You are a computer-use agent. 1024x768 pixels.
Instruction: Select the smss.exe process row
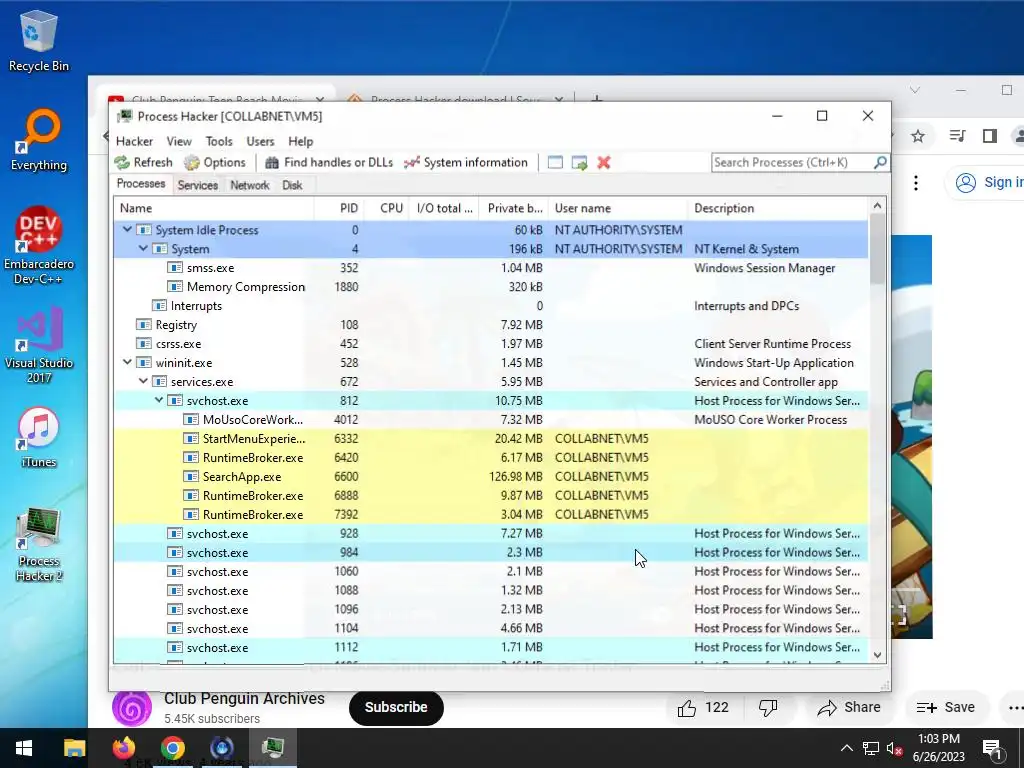(x=491, y=268)
